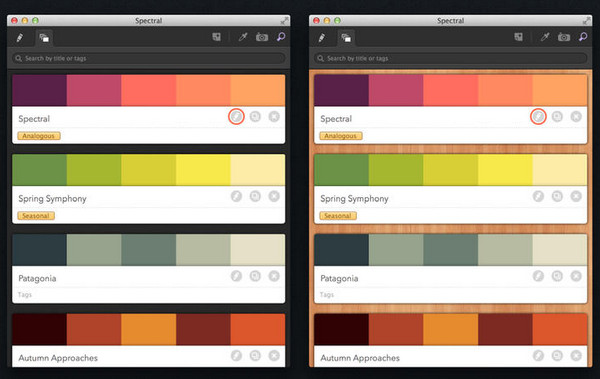This screenshot has height=379, width=600.
Task: Select dark navy Patagonia swatch in wood-theme window
Action: [341, 250]
